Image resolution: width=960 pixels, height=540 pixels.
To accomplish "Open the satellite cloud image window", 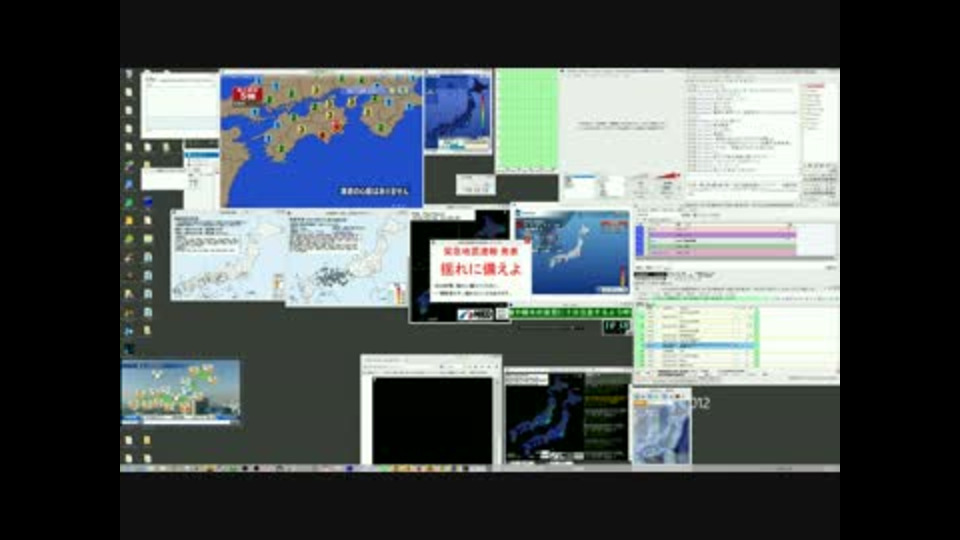I will click(662, 426).
